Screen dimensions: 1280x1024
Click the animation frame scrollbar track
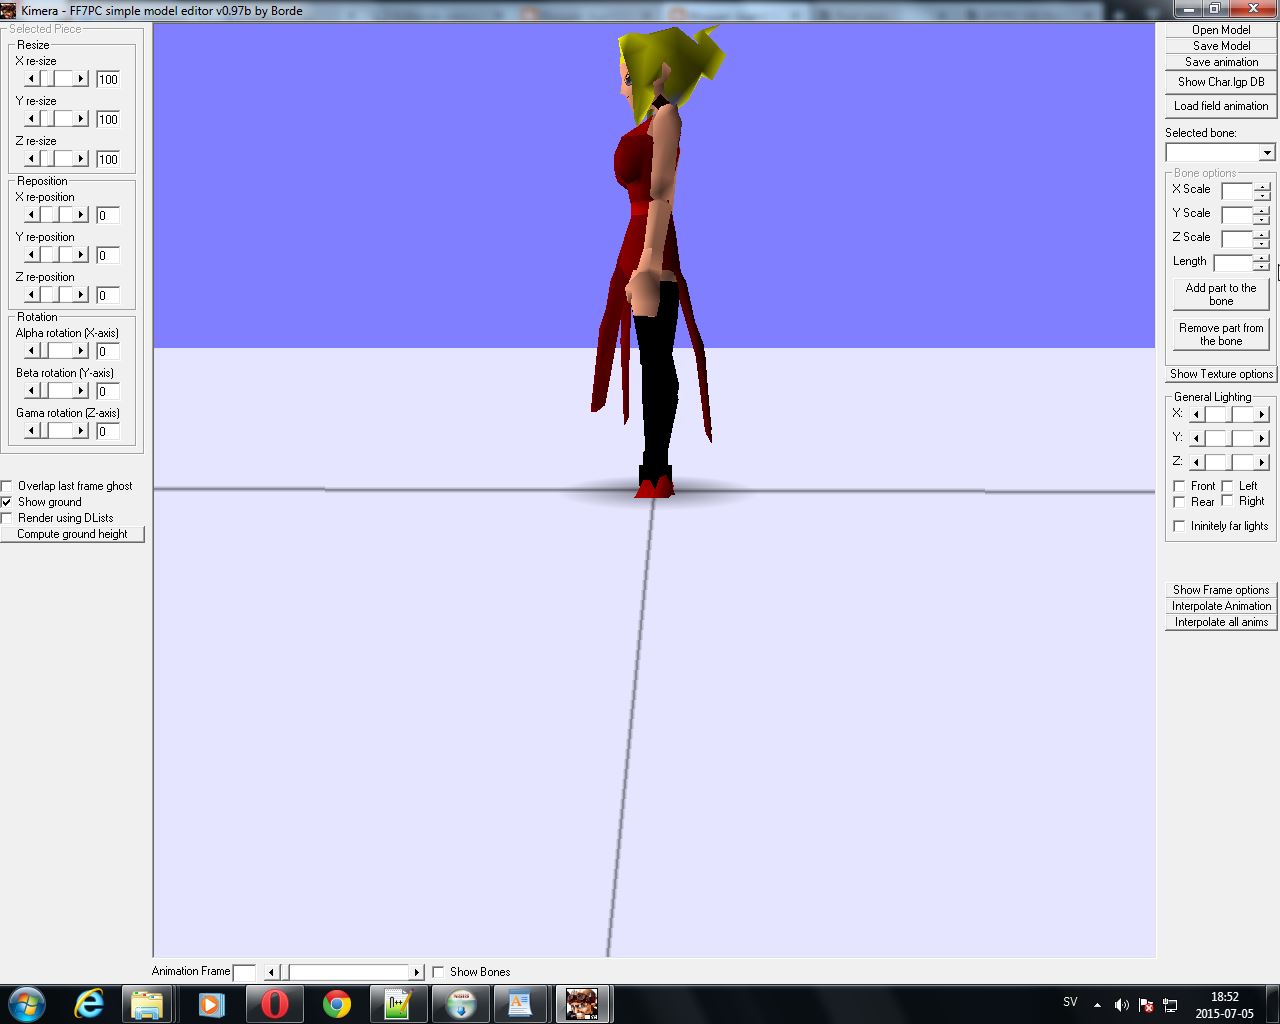tap(349, 972)
